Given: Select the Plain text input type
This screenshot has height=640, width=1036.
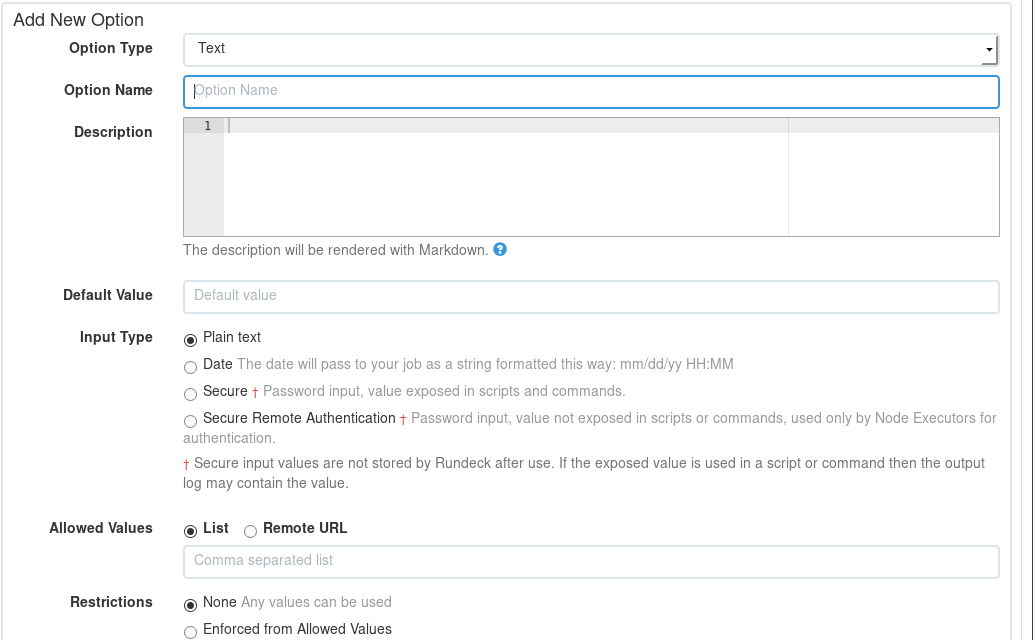Looking at the screenshot, I should click(190, 340).
